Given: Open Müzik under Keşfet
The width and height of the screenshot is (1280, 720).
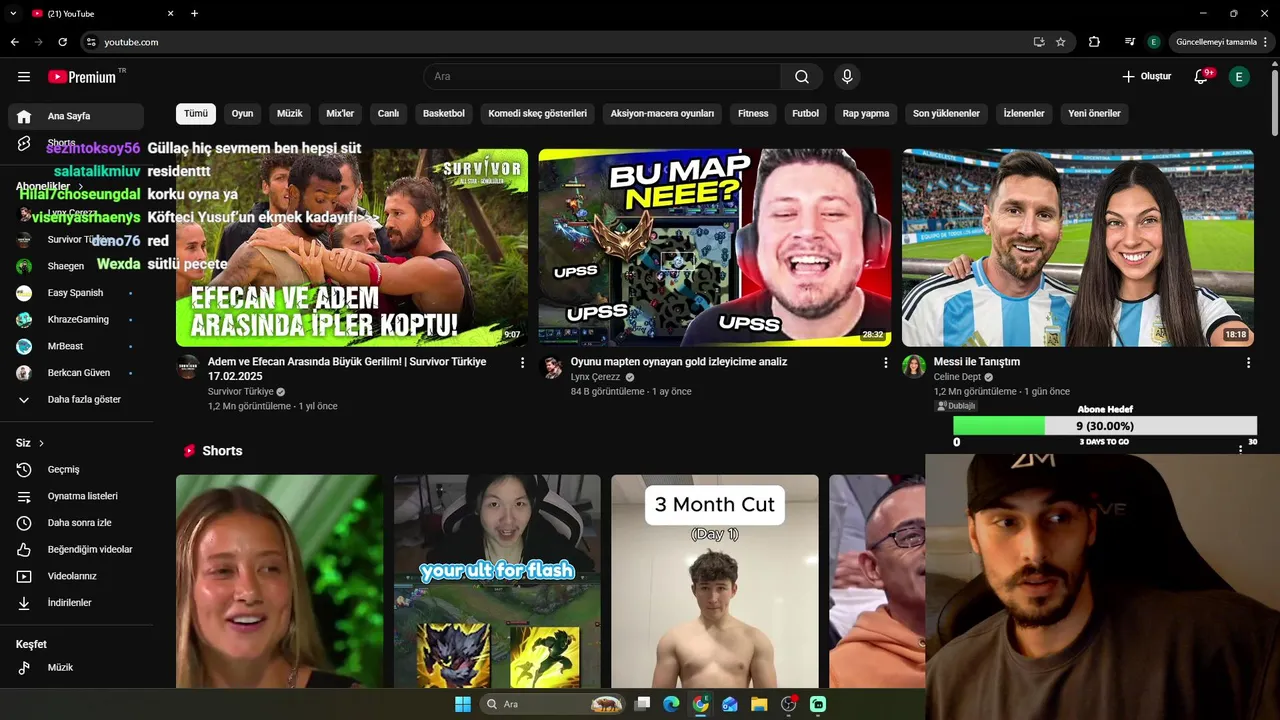Looking at the screenshot, I should point(76,667).
